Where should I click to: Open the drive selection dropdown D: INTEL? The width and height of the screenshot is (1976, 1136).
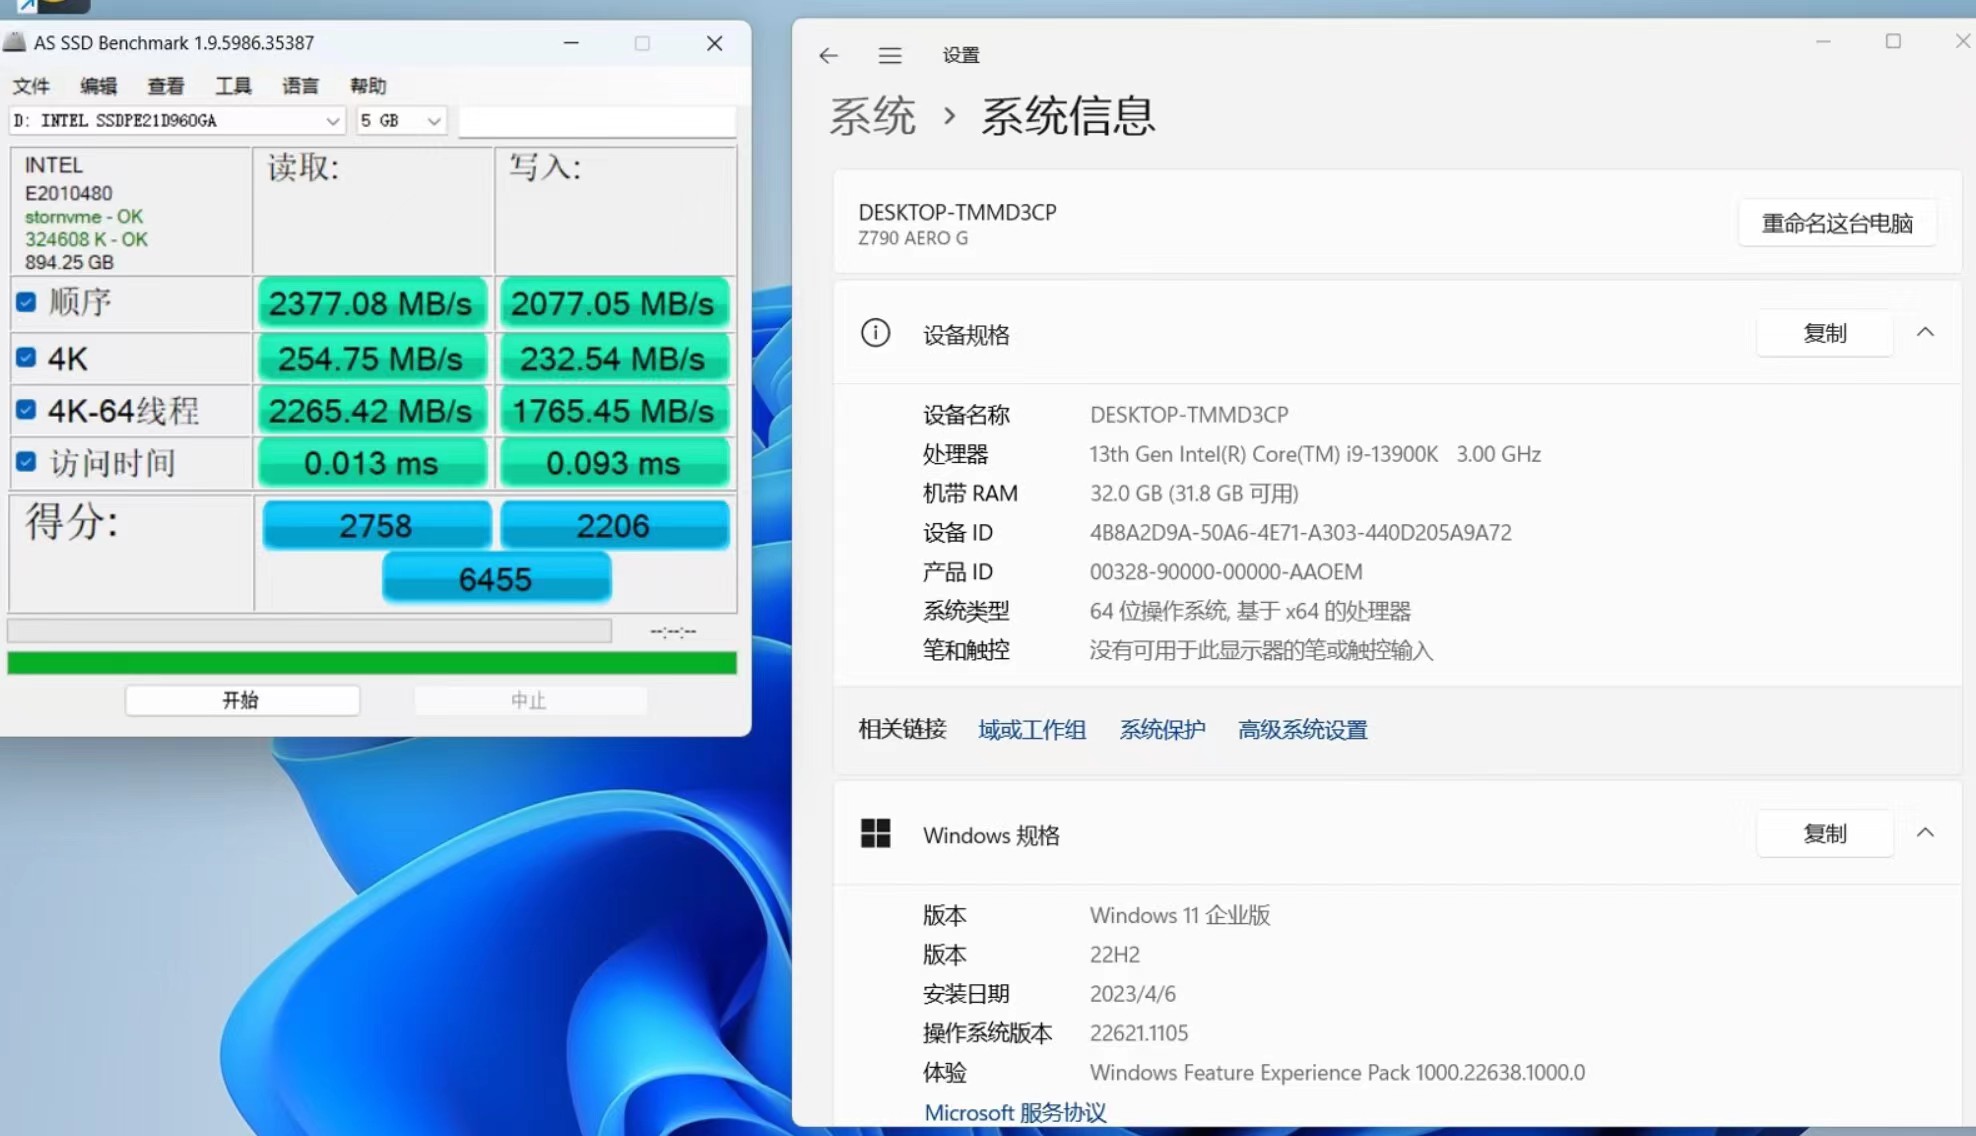click(177, 121)
